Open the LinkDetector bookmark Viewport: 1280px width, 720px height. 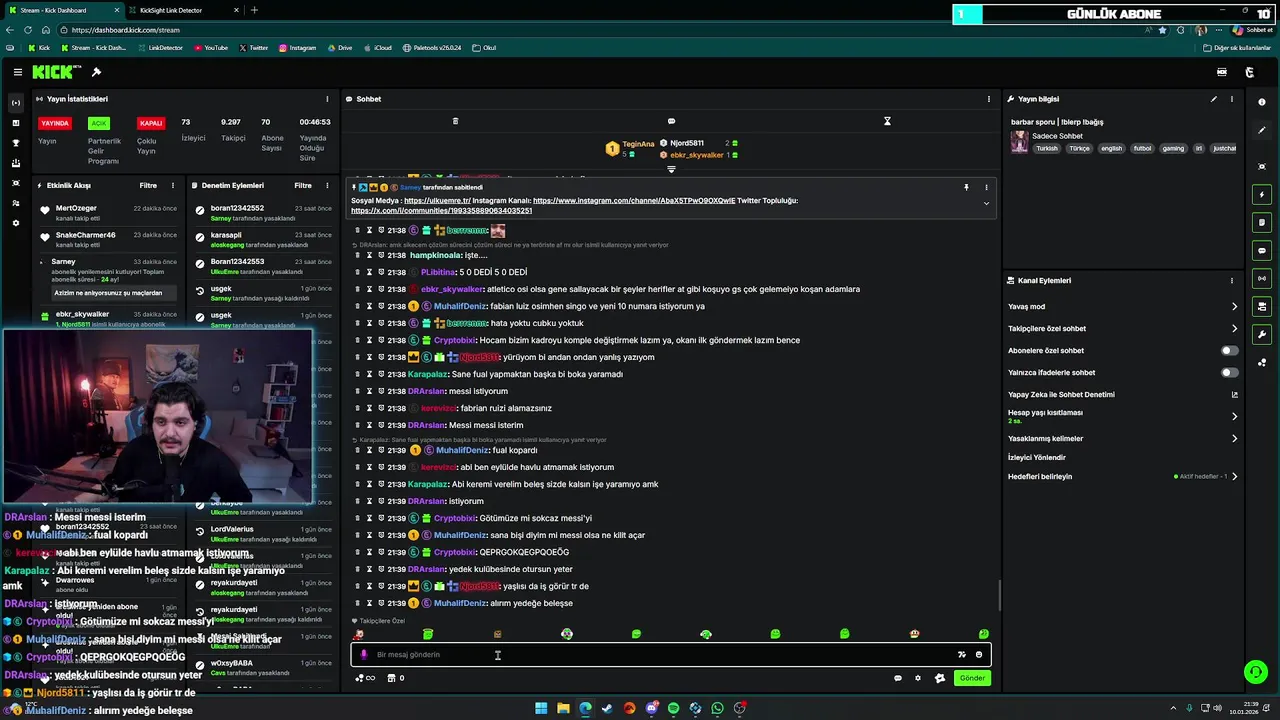point(160,48)
